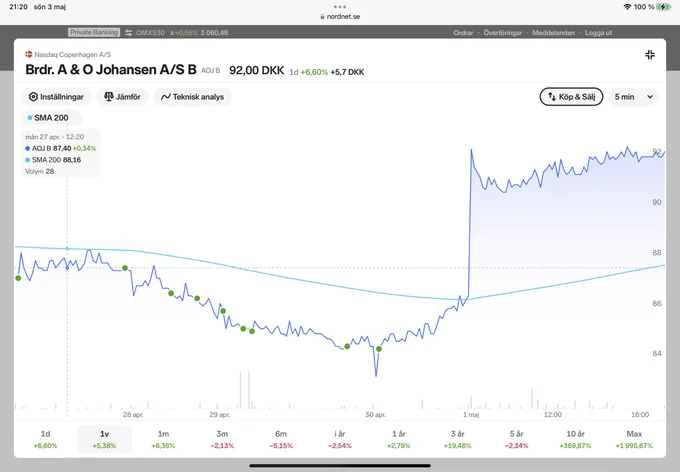The image size is (680, 472).
Task: Open Teknisk analys menu
Action: pos(193,97)
